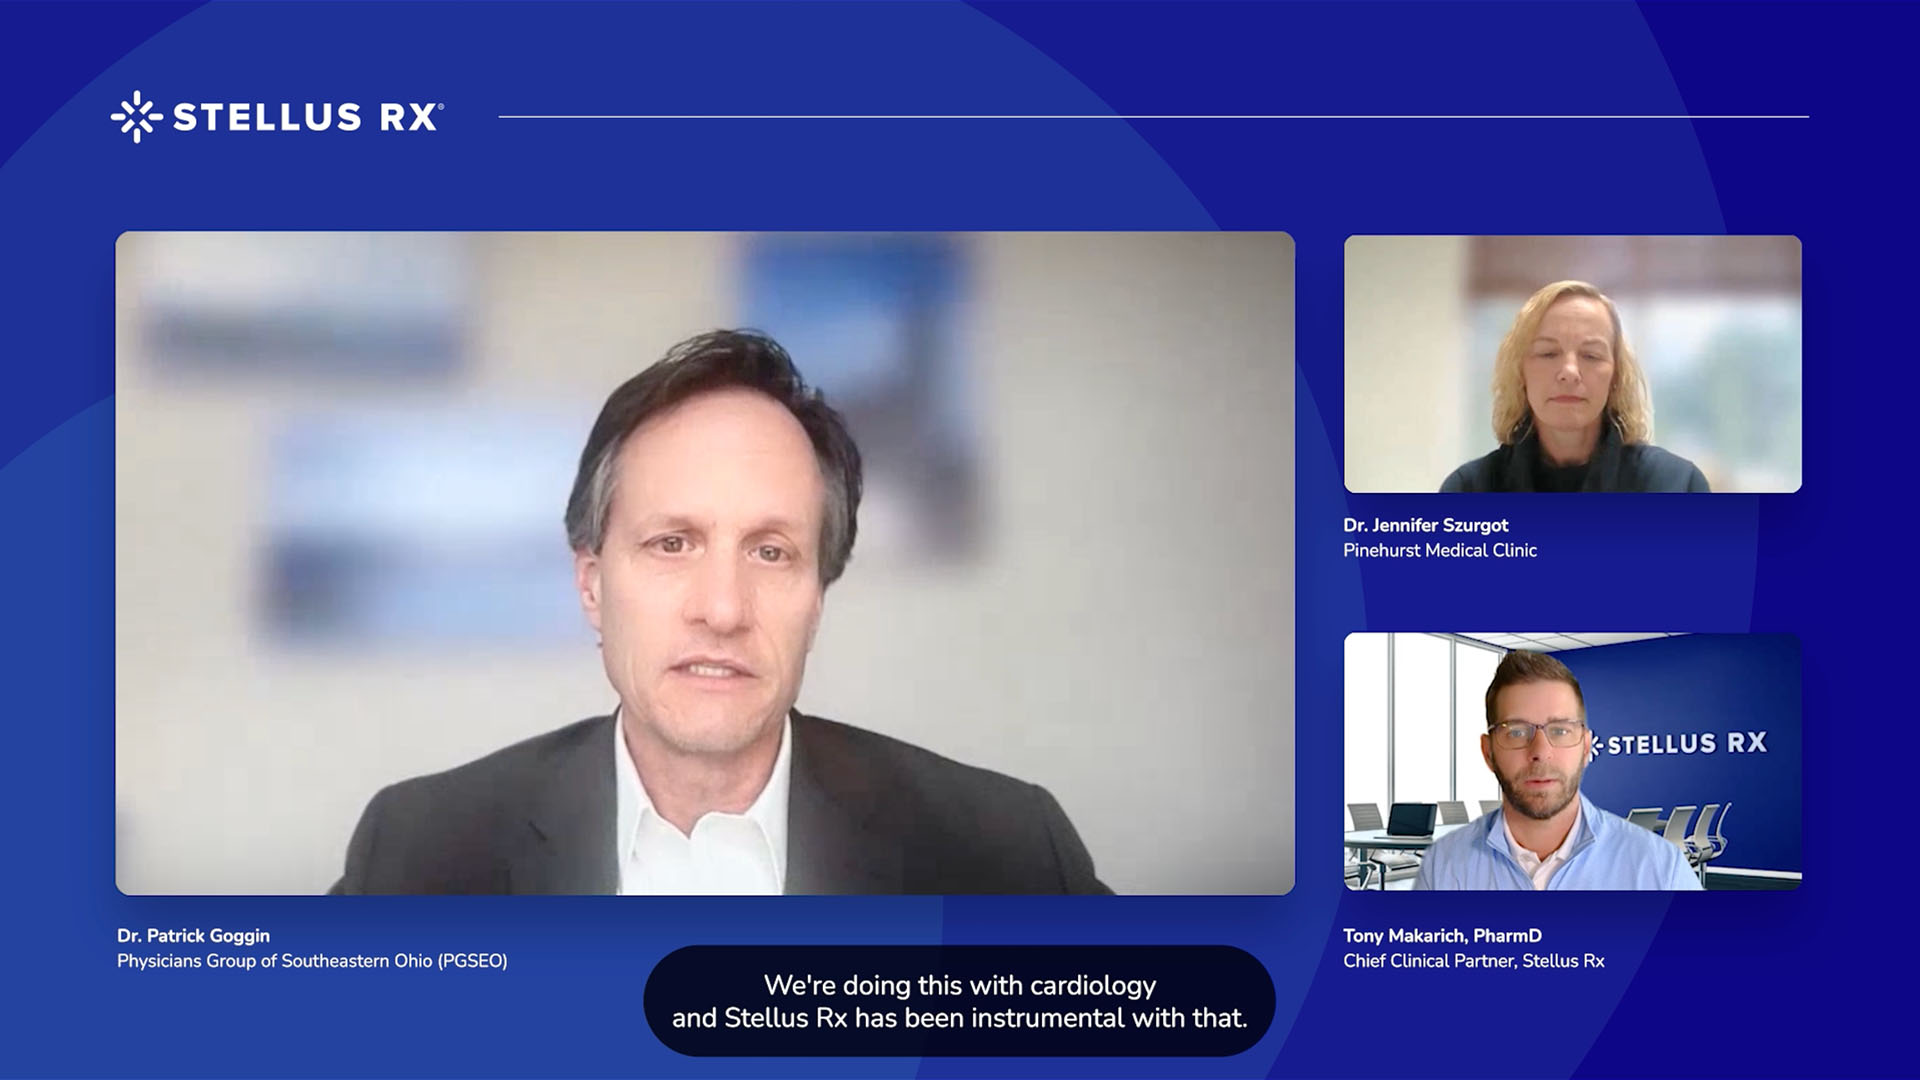Select Tony Makarich's video tile
Image resolution: width=1920 pixels, height=1080 pixels.
coord(1572,761)
